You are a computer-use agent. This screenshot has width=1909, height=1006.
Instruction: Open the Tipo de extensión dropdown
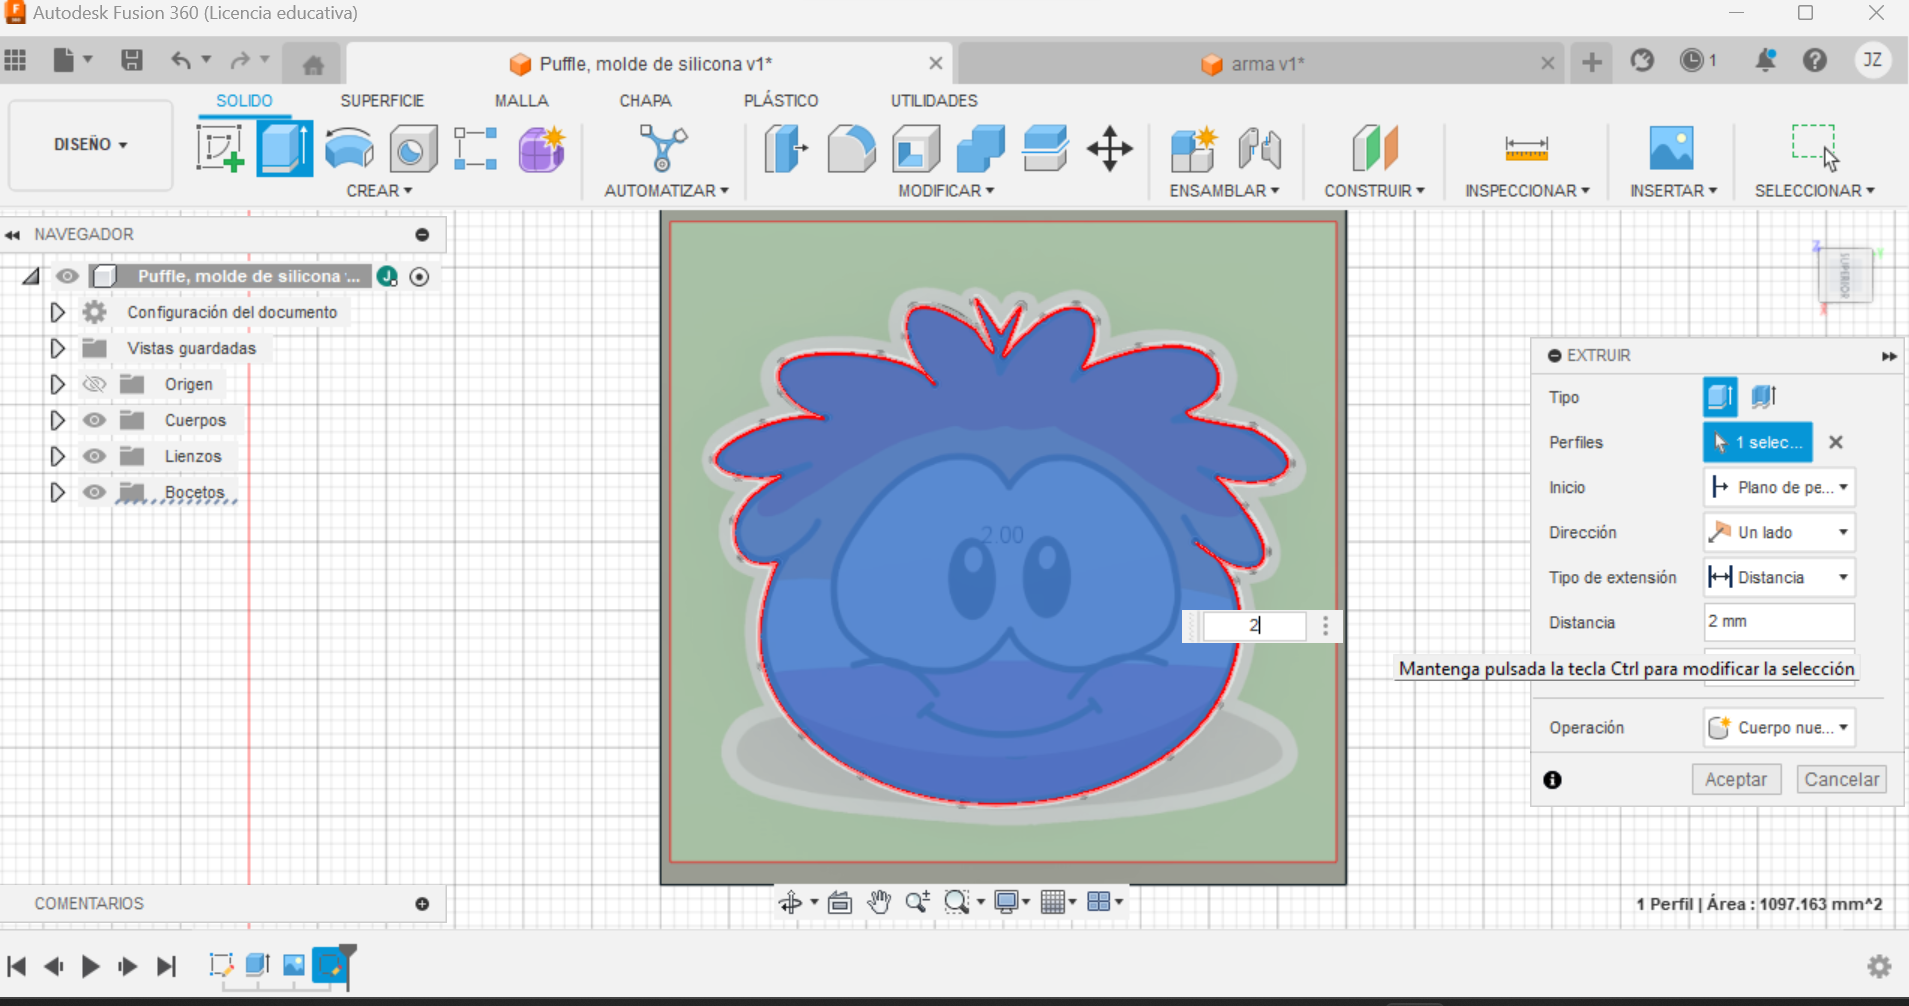coord(1779,577)
